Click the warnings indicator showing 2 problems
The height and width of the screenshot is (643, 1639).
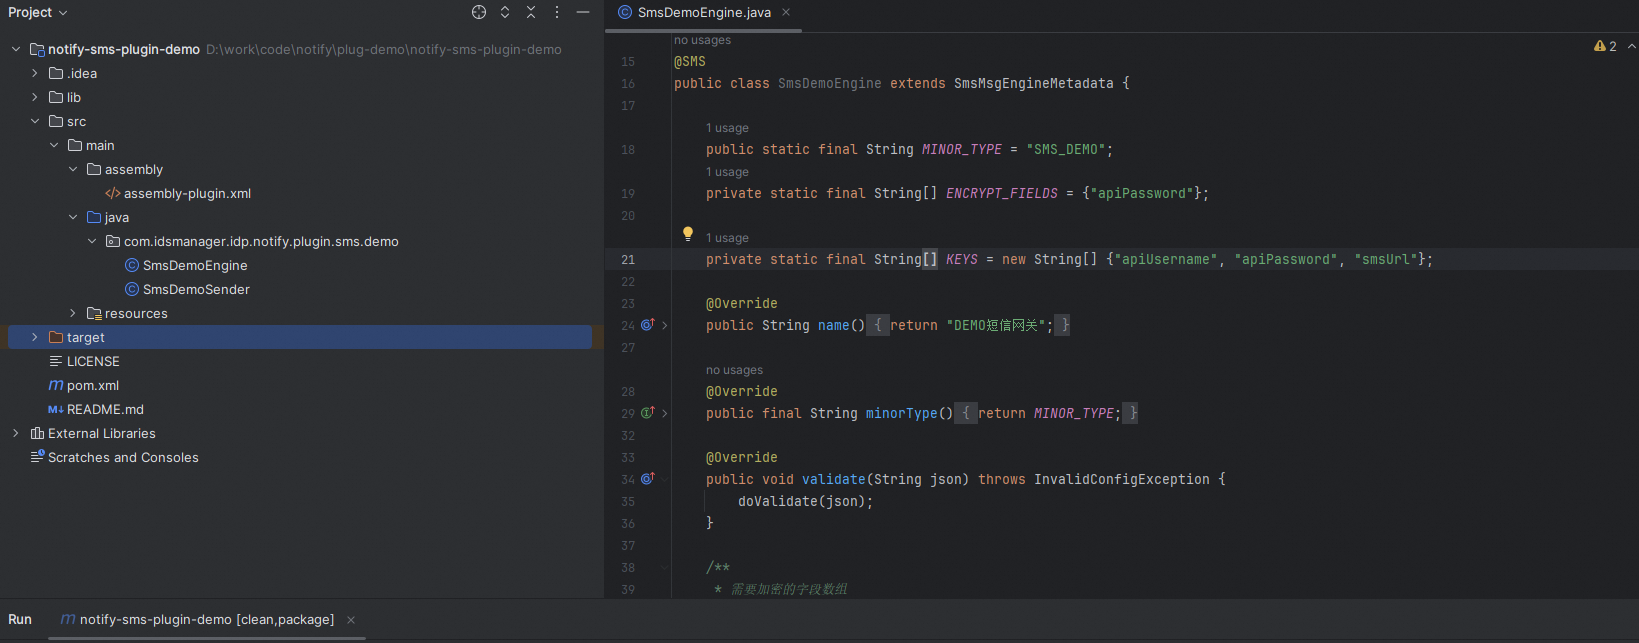pyautogui.click(x=1605, y=46)
